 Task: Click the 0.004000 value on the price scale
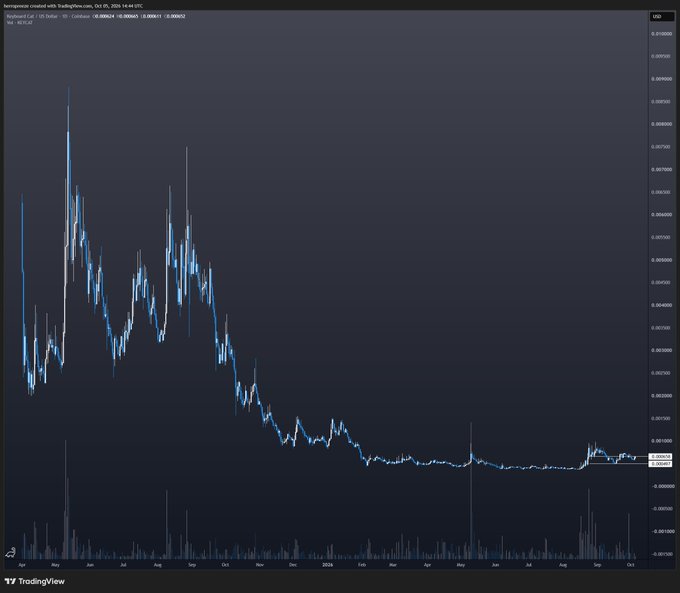point(661,305)
